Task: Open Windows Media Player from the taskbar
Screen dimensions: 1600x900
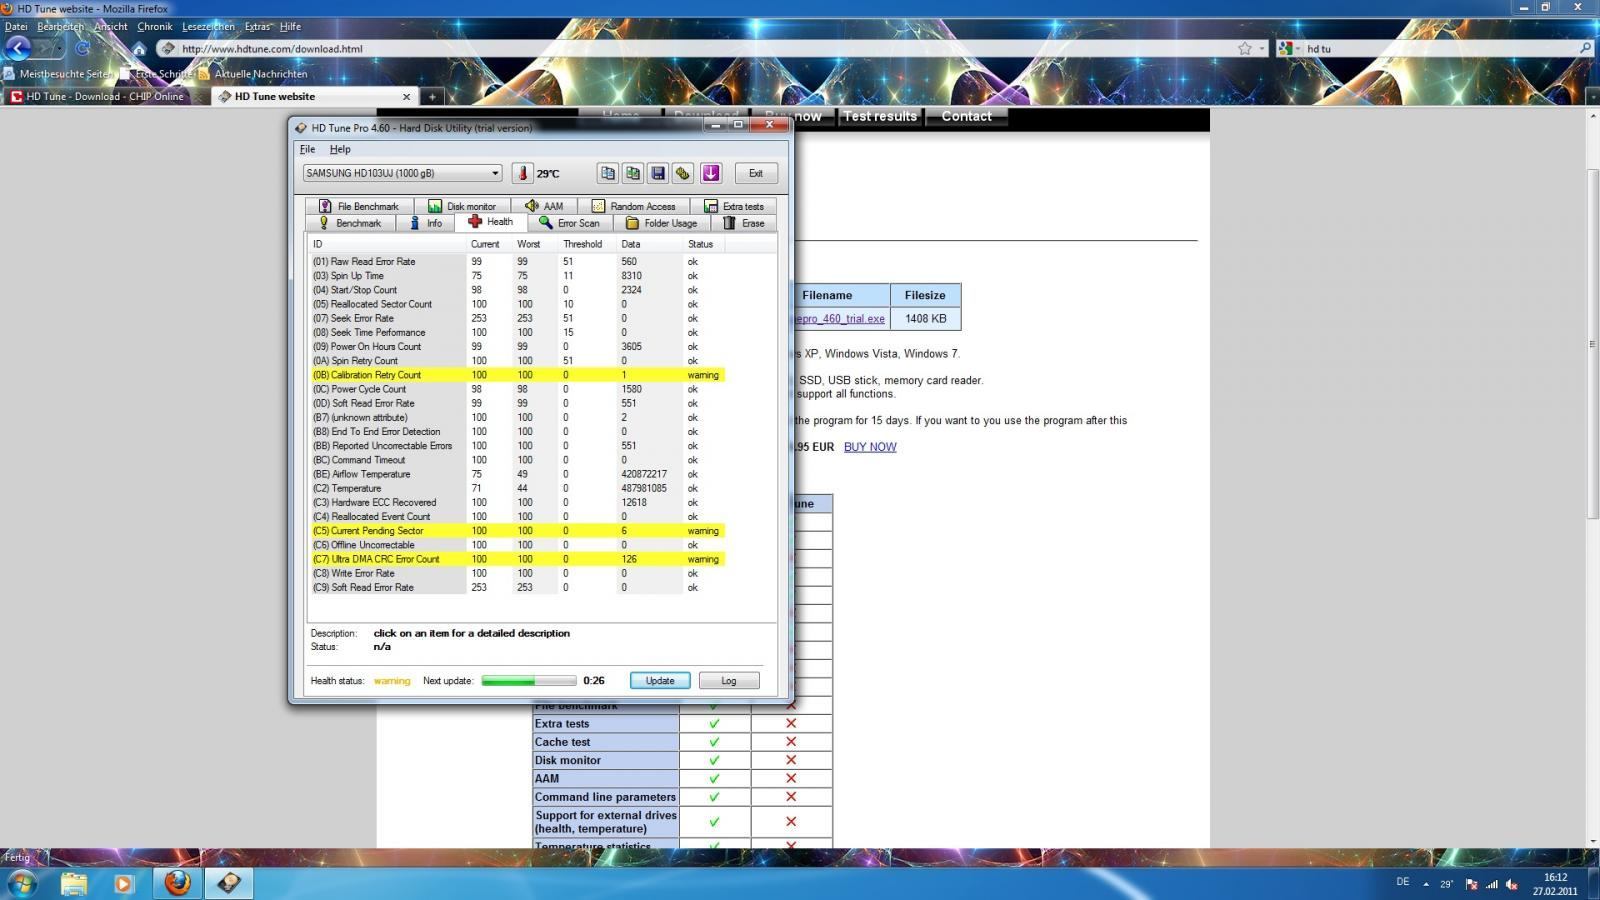Action: (124, 883)
